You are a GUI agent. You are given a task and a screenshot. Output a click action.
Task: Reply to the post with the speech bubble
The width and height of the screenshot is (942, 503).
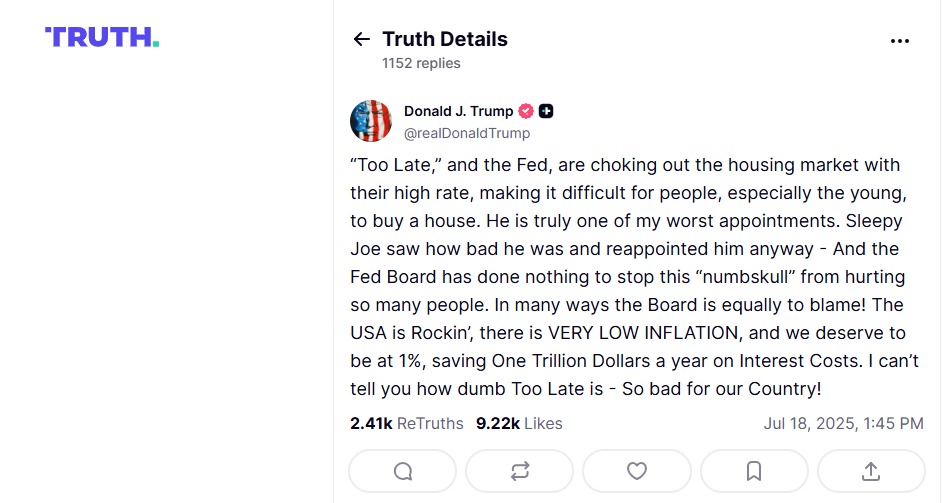click(x=403, y=471)
